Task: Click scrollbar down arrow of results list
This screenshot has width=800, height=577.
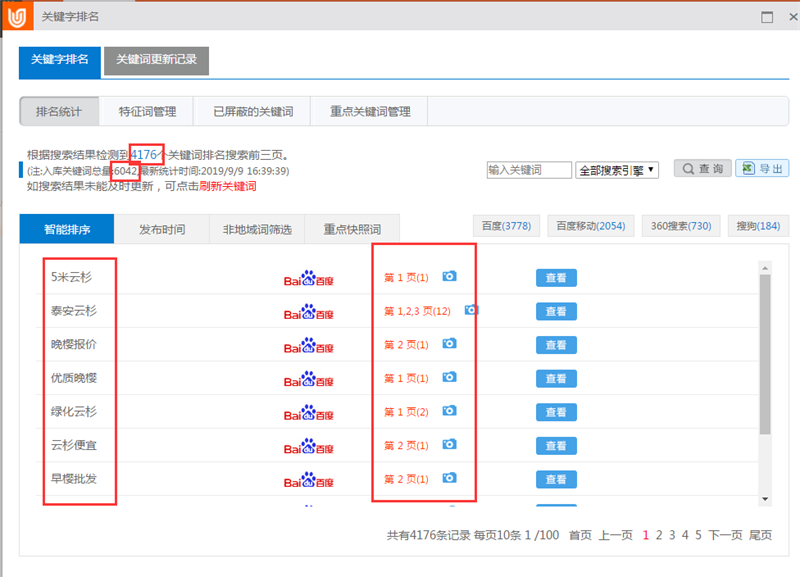Action: 765,499
